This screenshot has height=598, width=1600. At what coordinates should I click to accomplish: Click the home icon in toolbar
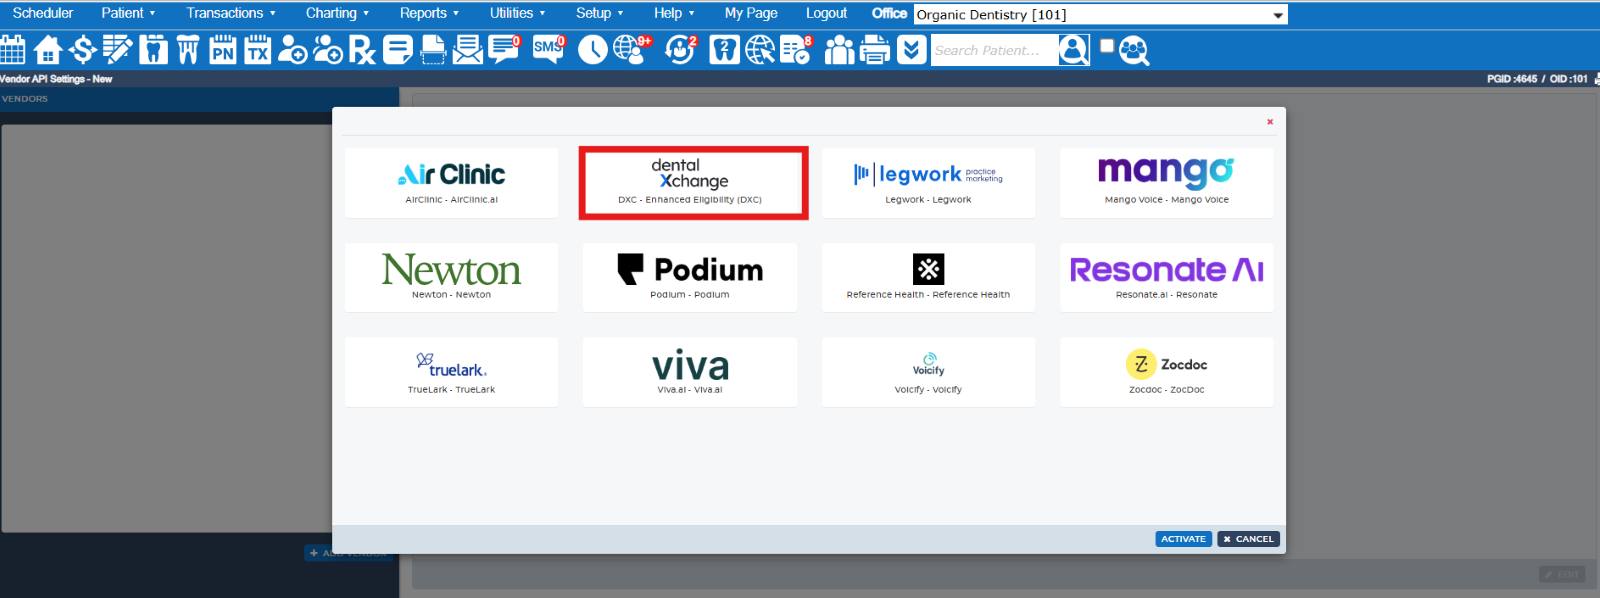pos(47,49)
